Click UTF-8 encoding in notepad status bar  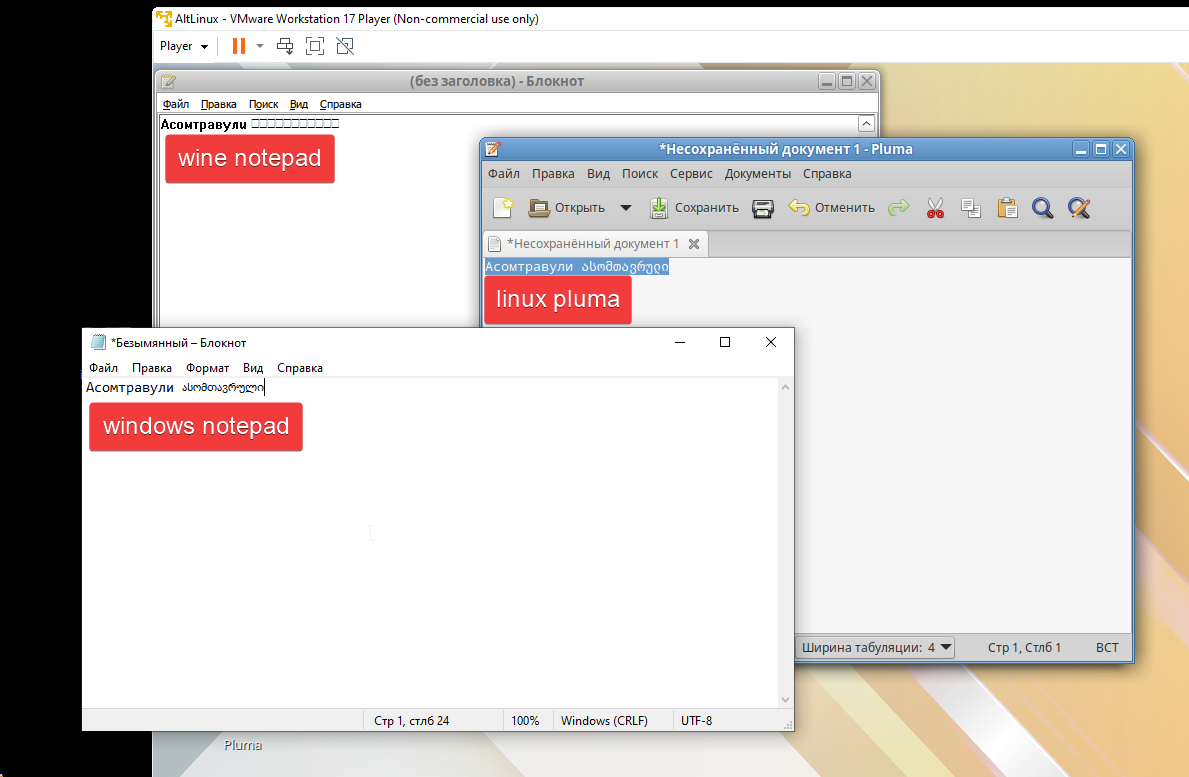(x=696, y=721)
